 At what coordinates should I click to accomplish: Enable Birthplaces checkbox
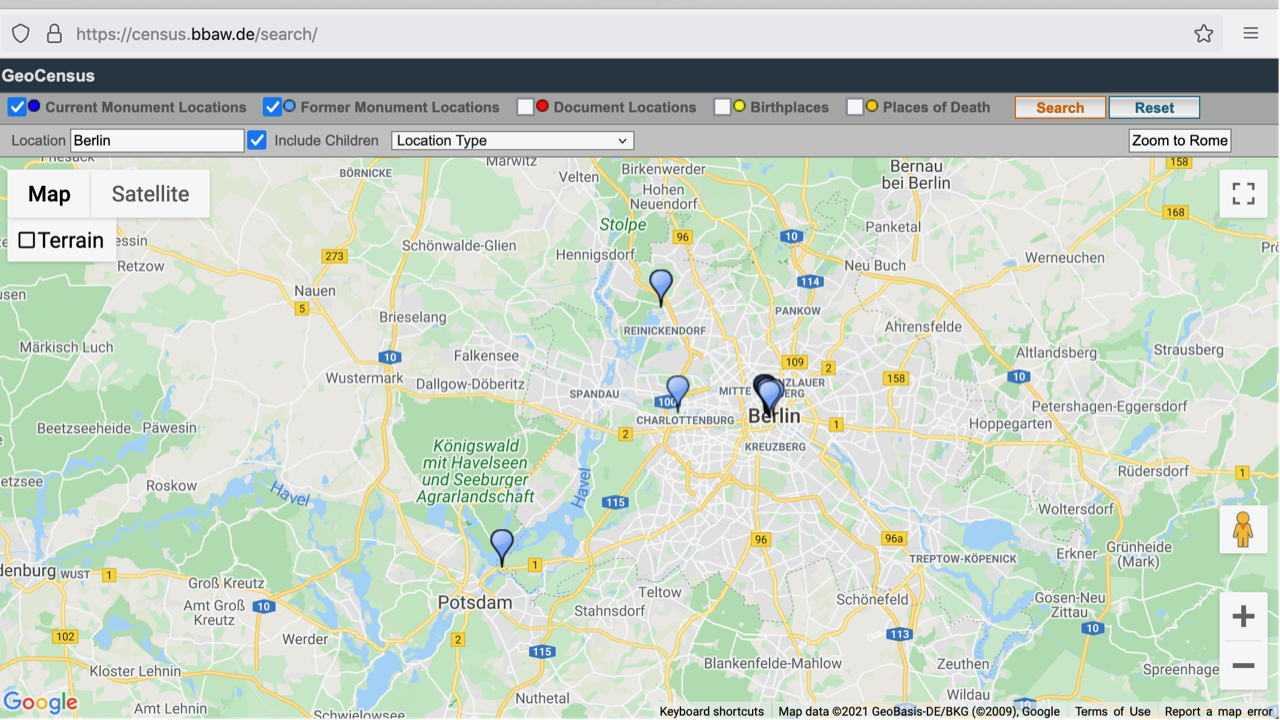[722, 107]
